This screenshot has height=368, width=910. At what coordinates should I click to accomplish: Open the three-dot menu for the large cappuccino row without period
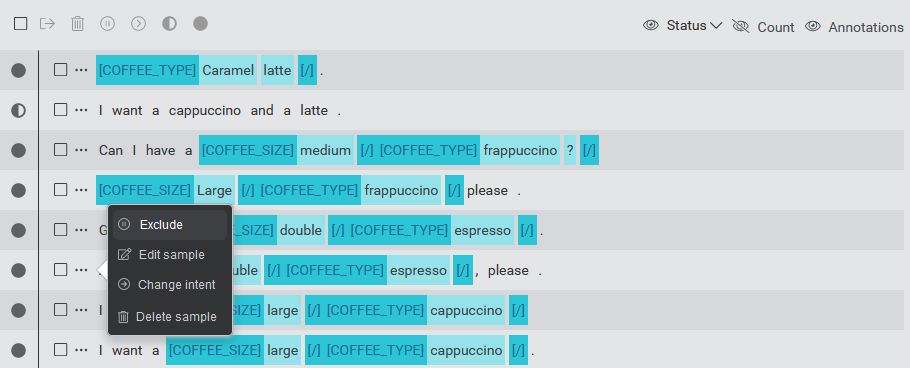(81, 310)
